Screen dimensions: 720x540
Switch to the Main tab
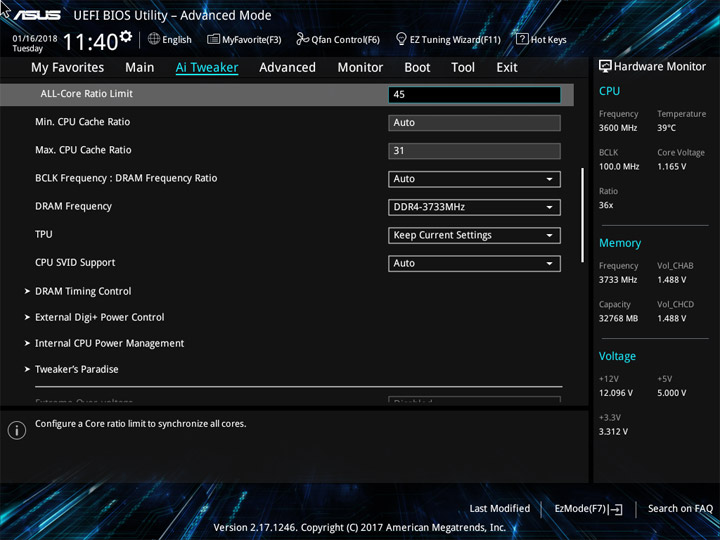click(140, 68)
